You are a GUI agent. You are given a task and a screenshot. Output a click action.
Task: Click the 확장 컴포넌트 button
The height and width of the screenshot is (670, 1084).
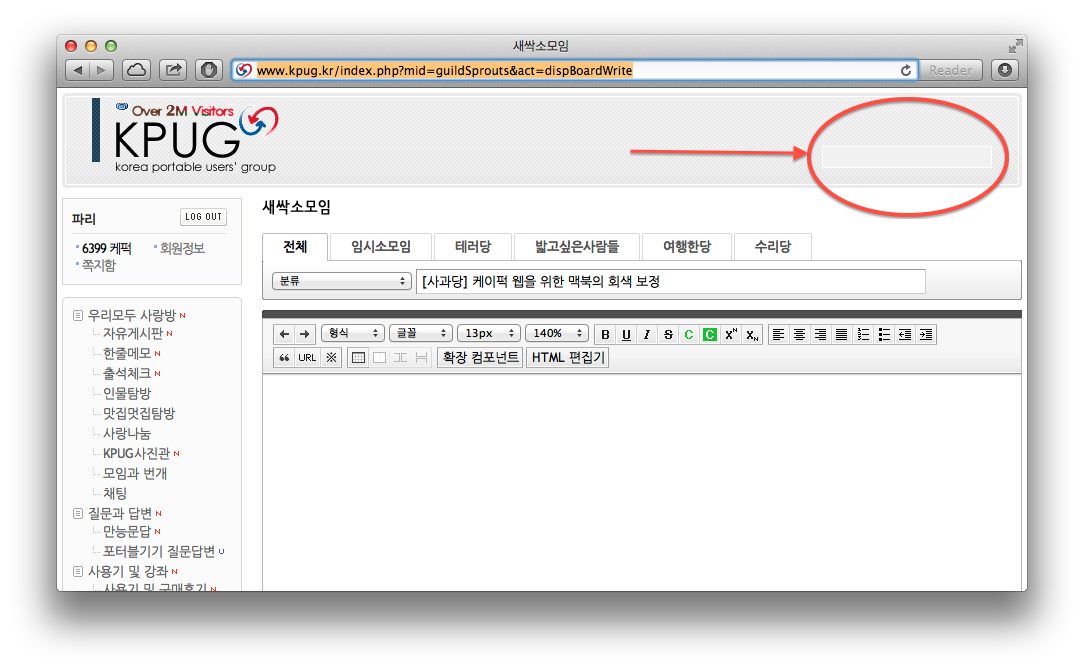click(480, 357)
